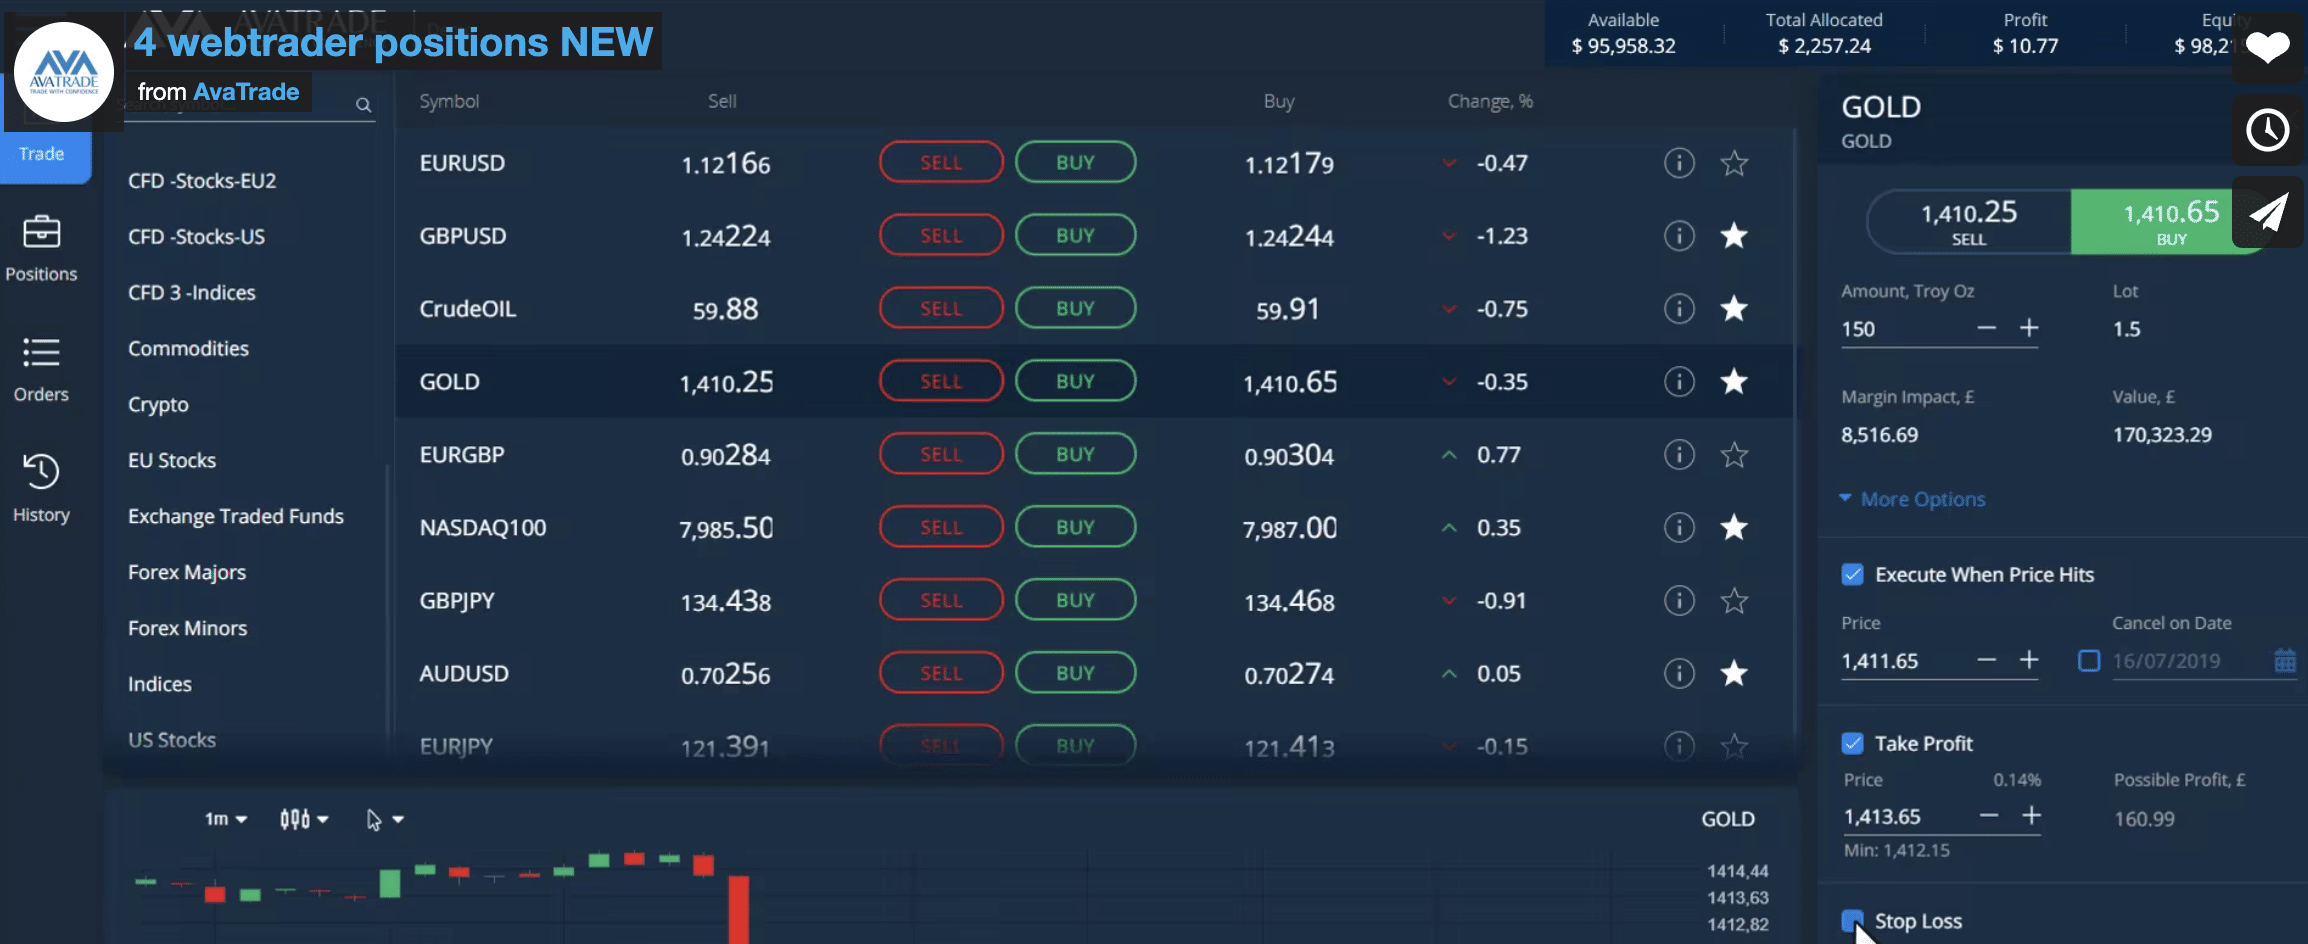Screen dimensions: 2308x944
Task: Open info for GBPUSD
Action: (x=1679, y=236)
